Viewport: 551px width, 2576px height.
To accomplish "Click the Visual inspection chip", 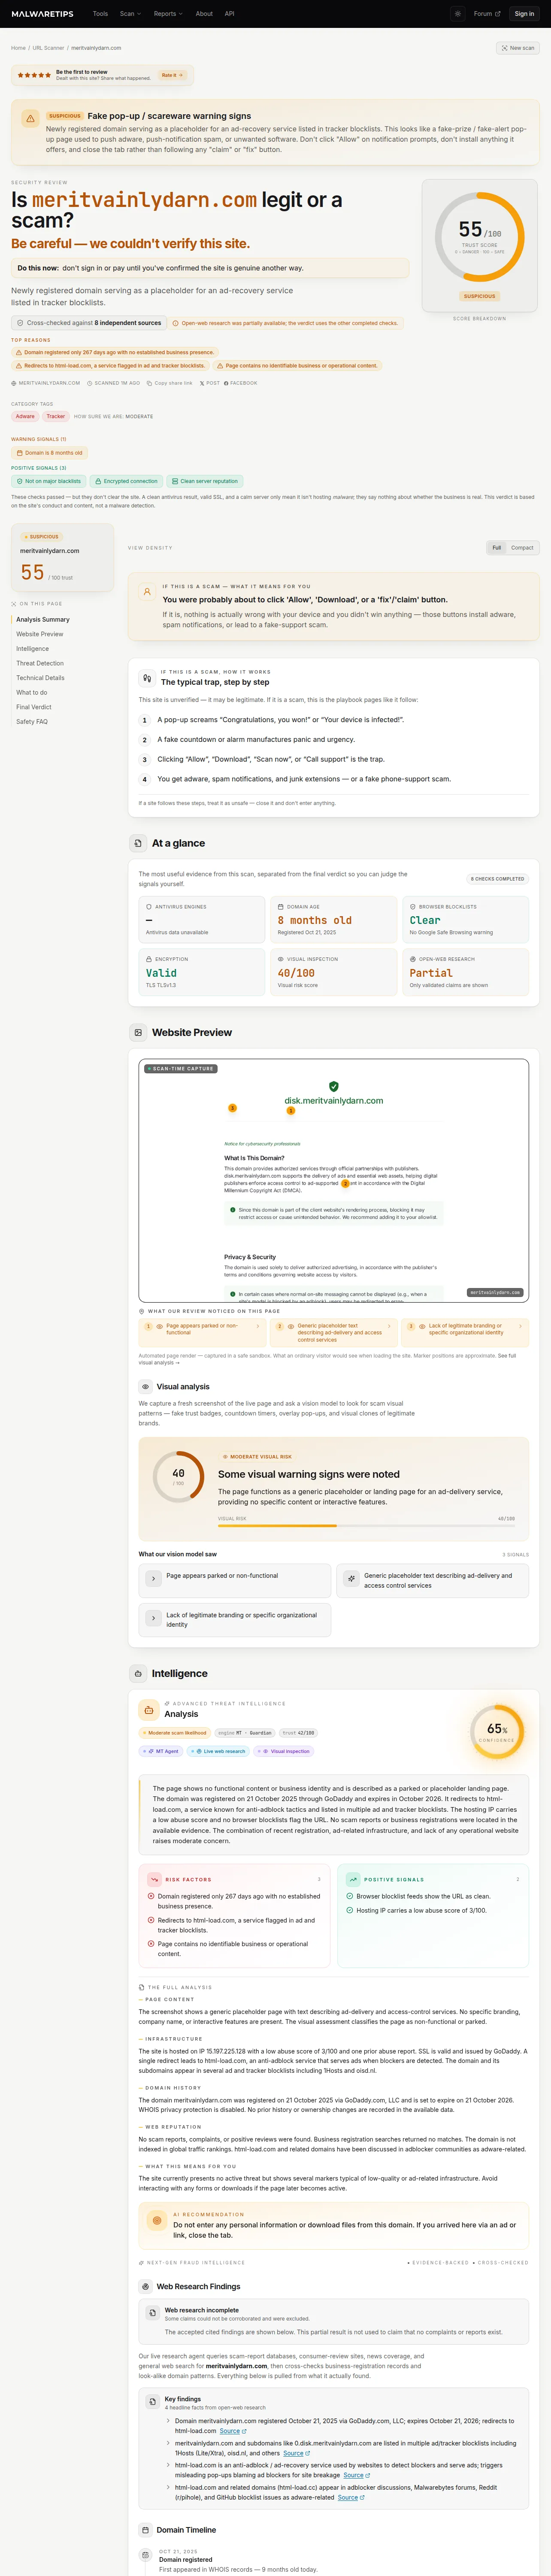I will pos(284,1751).
